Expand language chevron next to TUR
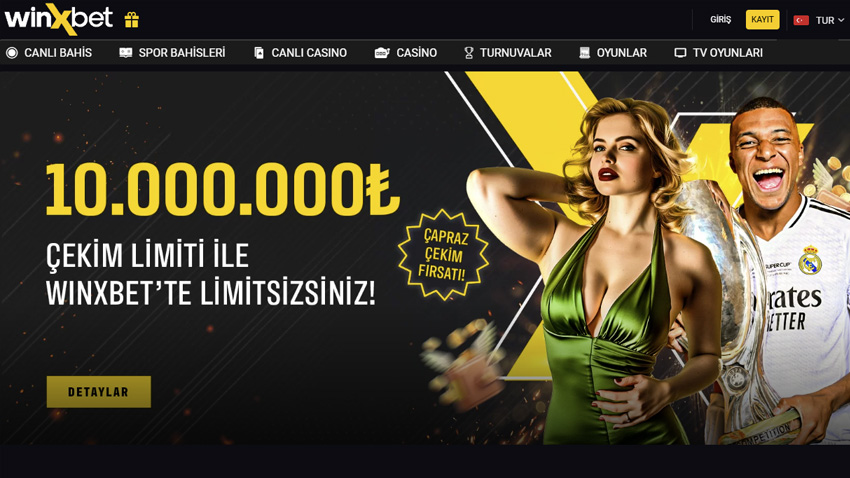The image size is (850, 478). pos(841,20)
